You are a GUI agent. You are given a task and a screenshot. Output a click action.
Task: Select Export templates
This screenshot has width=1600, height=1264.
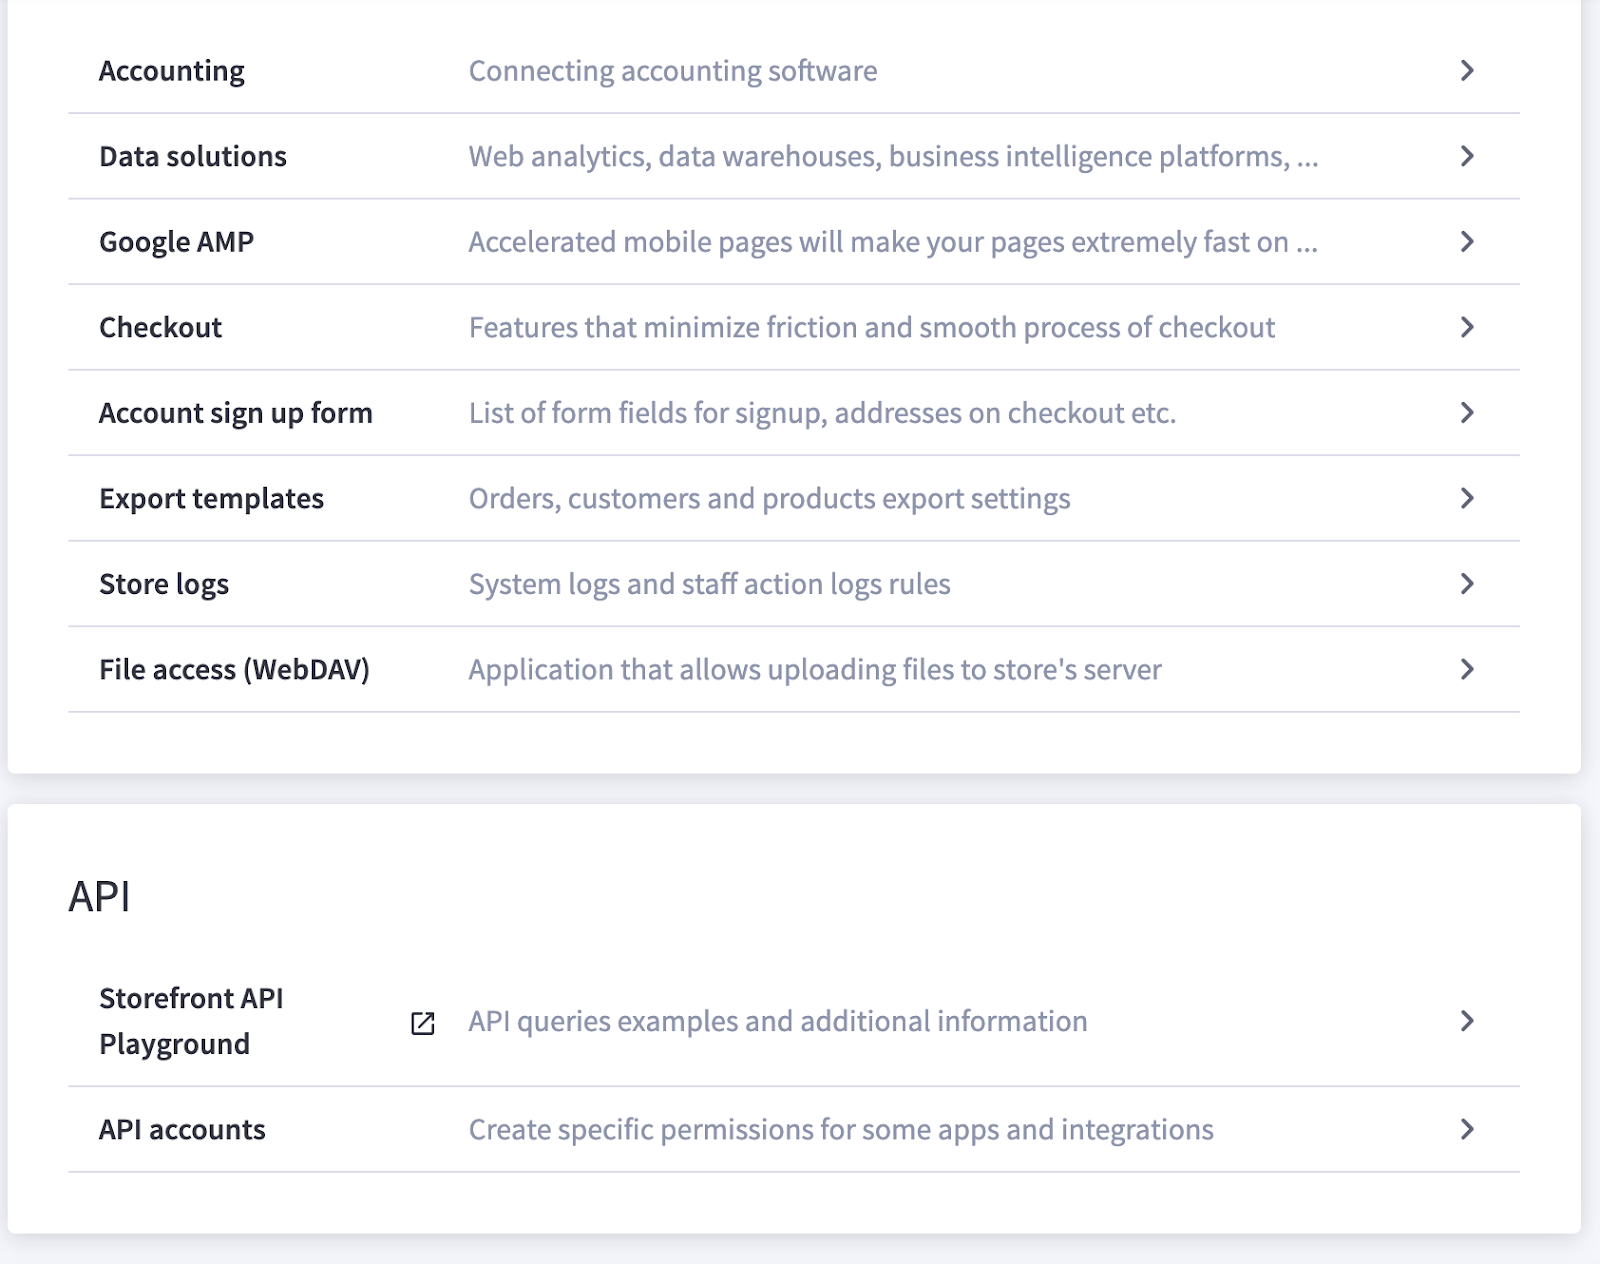click(212, 498)
